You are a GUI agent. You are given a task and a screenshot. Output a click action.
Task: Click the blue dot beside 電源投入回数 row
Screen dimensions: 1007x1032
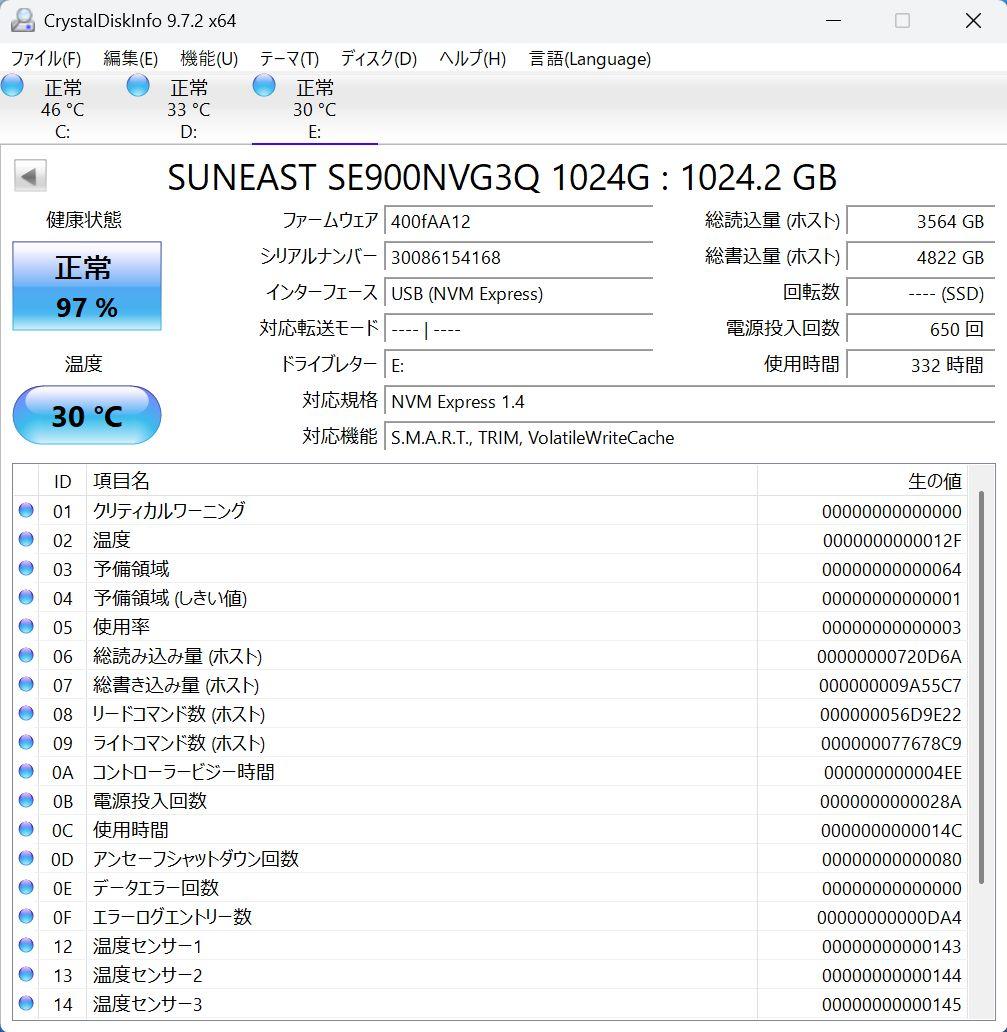click(27, 801)
